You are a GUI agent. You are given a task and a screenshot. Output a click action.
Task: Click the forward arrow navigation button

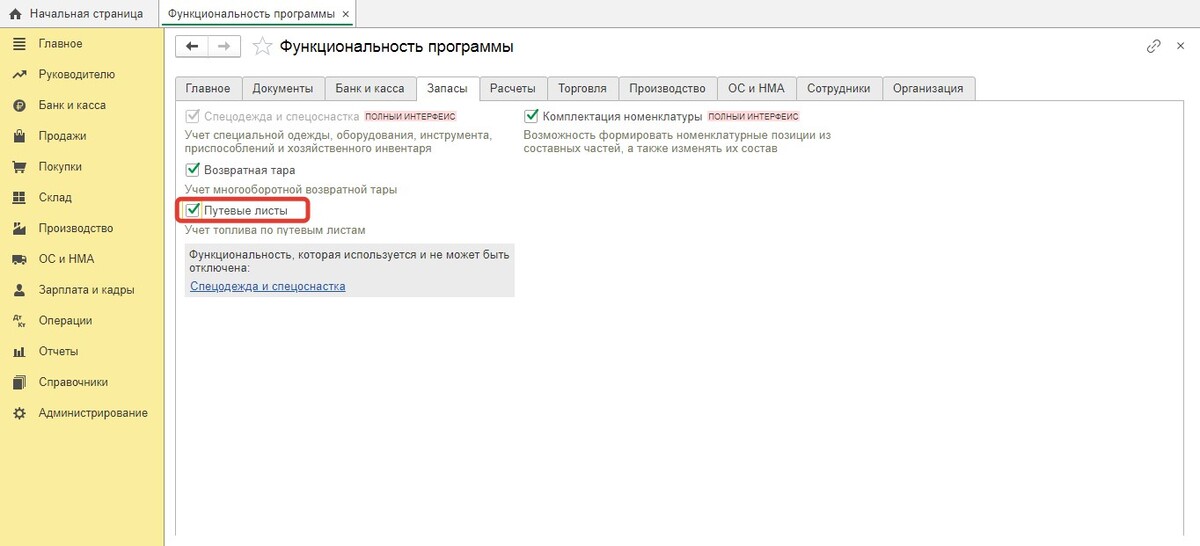225,47
